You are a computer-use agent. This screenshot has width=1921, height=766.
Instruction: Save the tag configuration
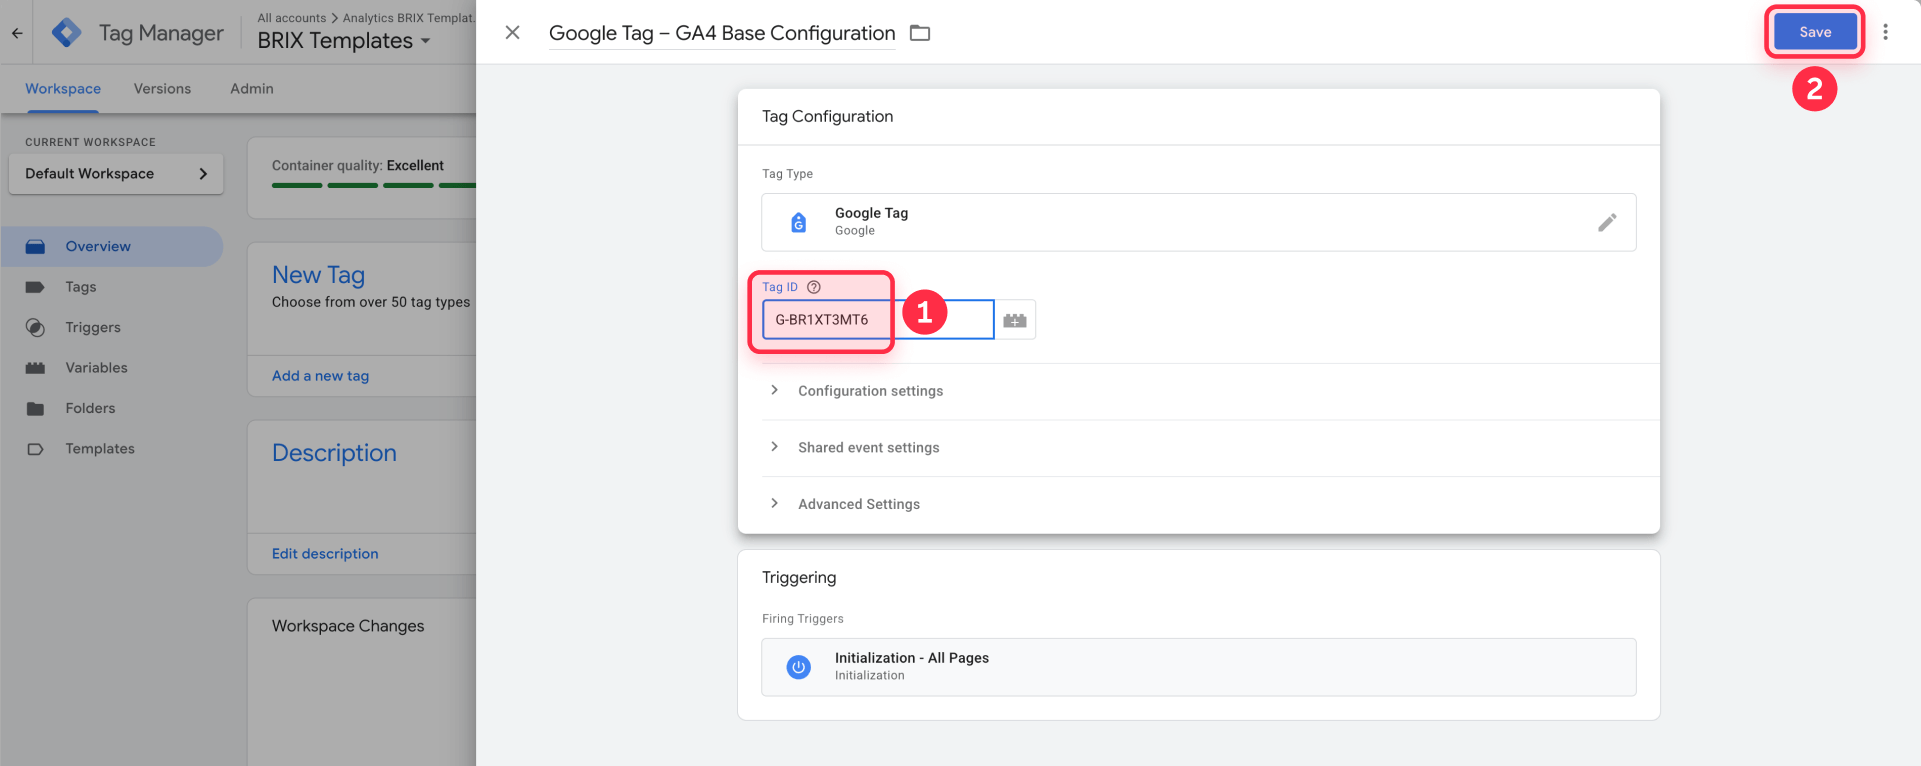pos(1815,32)
